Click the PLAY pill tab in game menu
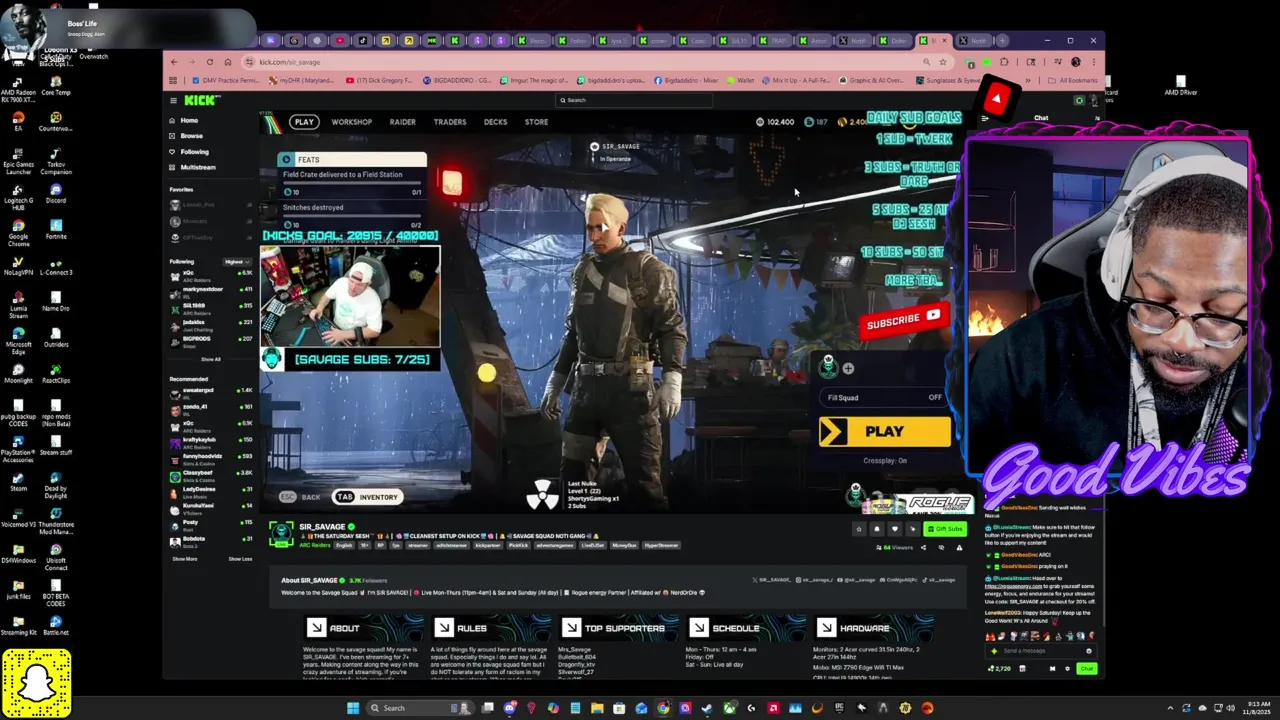1280x720 pixels. click(x=304, y=122)
